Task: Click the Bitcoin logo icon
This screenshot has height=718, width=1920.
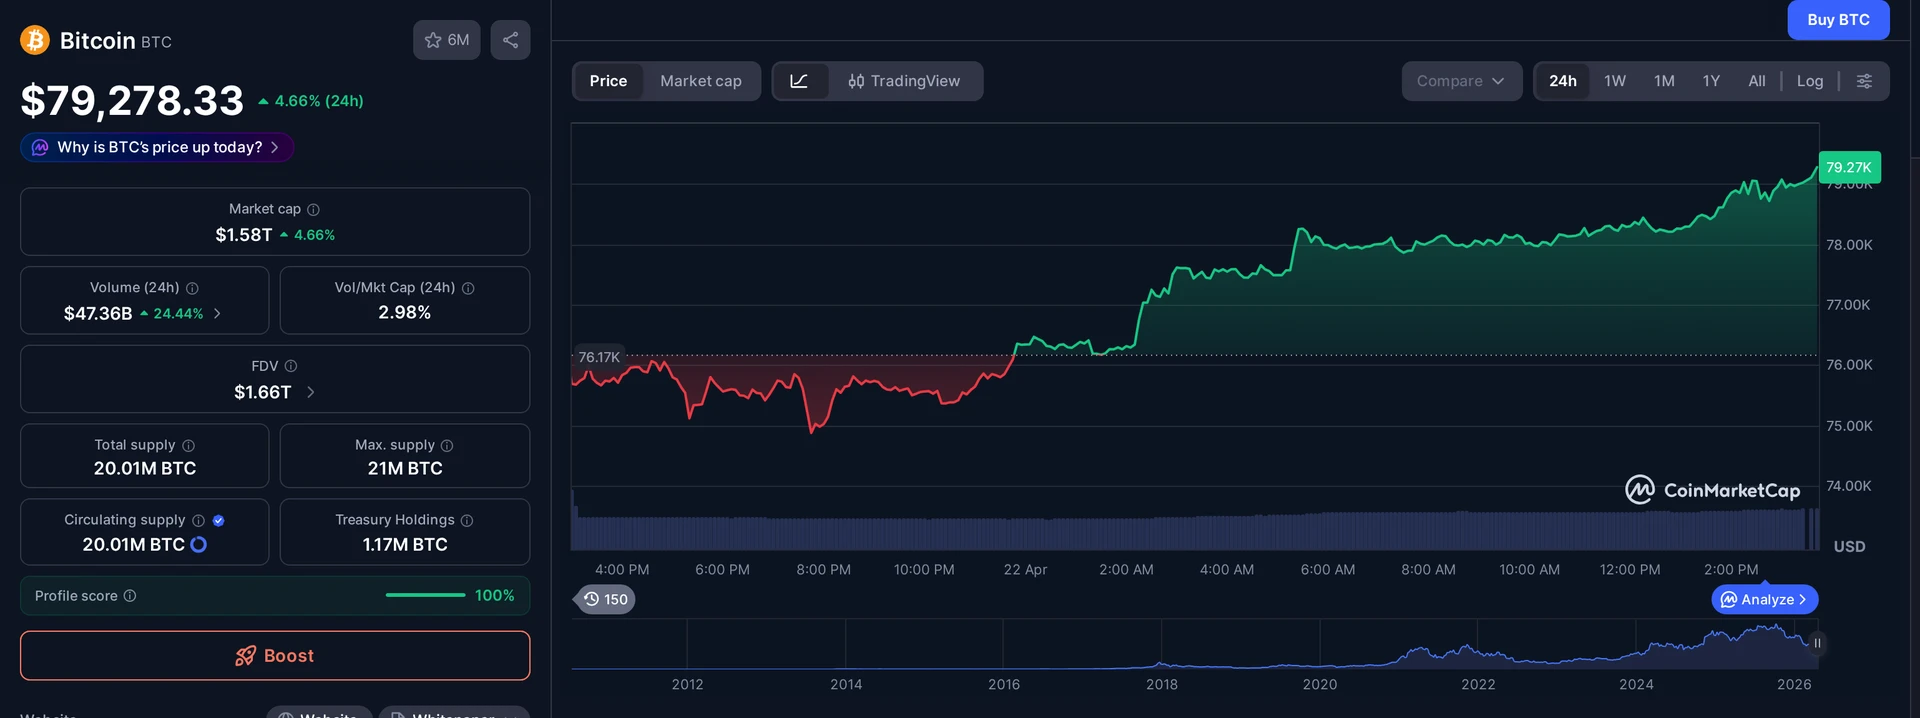Action: [x=35, y=40]
